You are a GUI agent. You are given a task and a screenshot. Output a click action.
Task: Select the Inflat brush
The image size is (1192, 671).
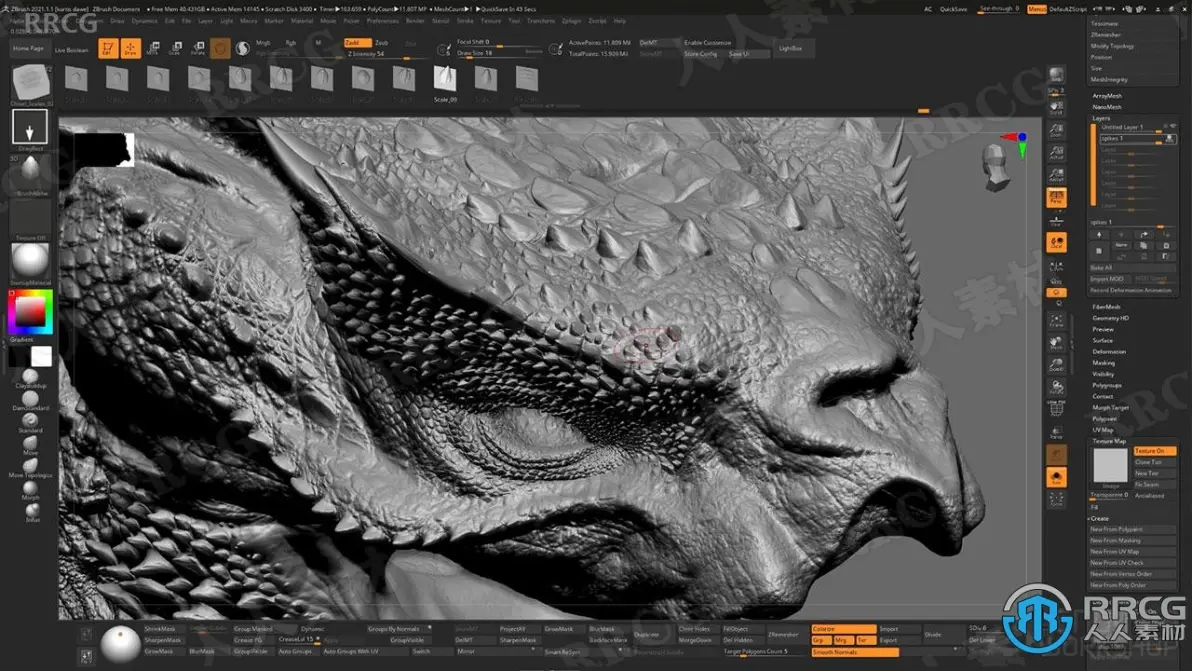click(30, 510)
